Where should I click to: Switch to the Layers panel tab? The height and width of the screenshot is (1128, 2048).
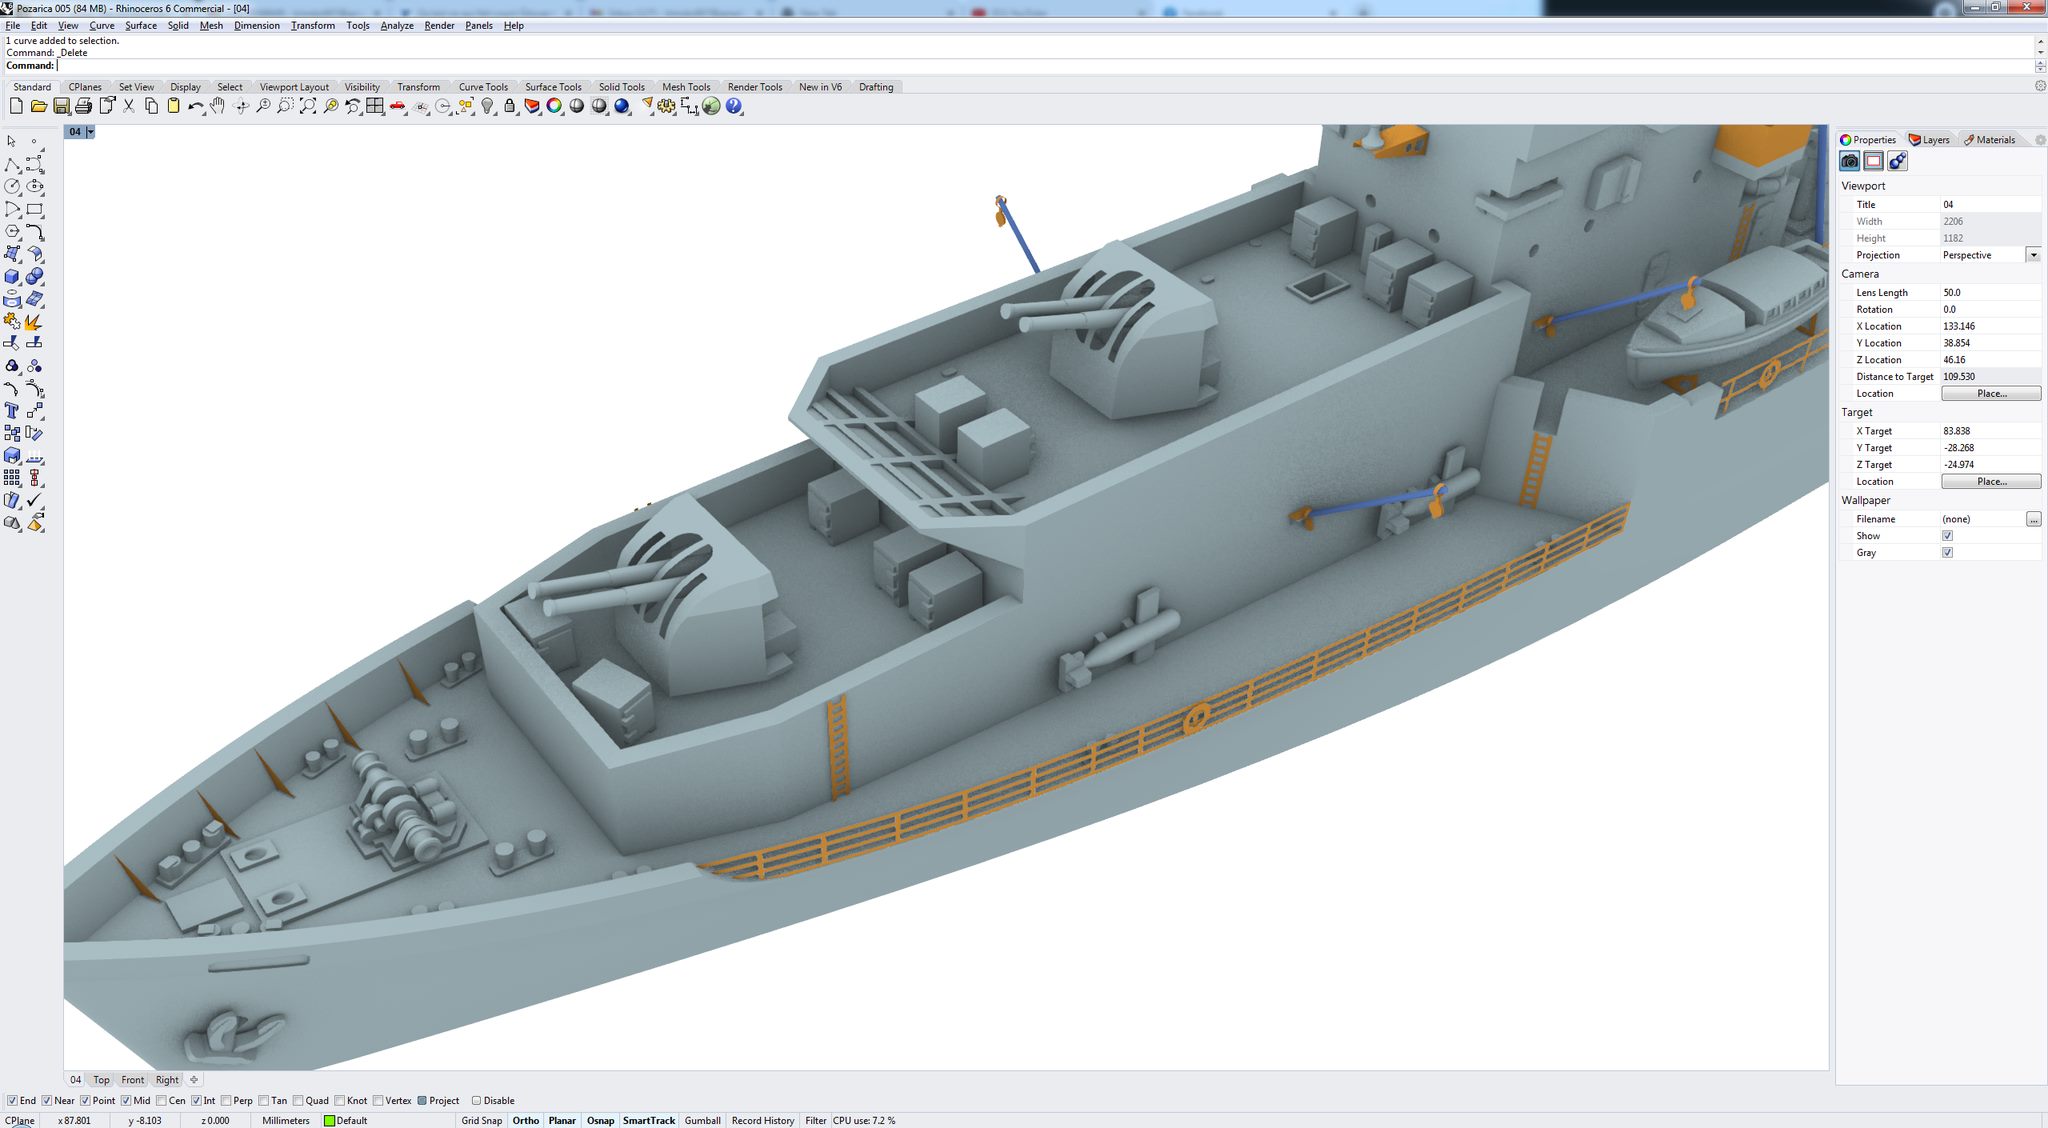pyautogui.click(x=1930, y=140)
